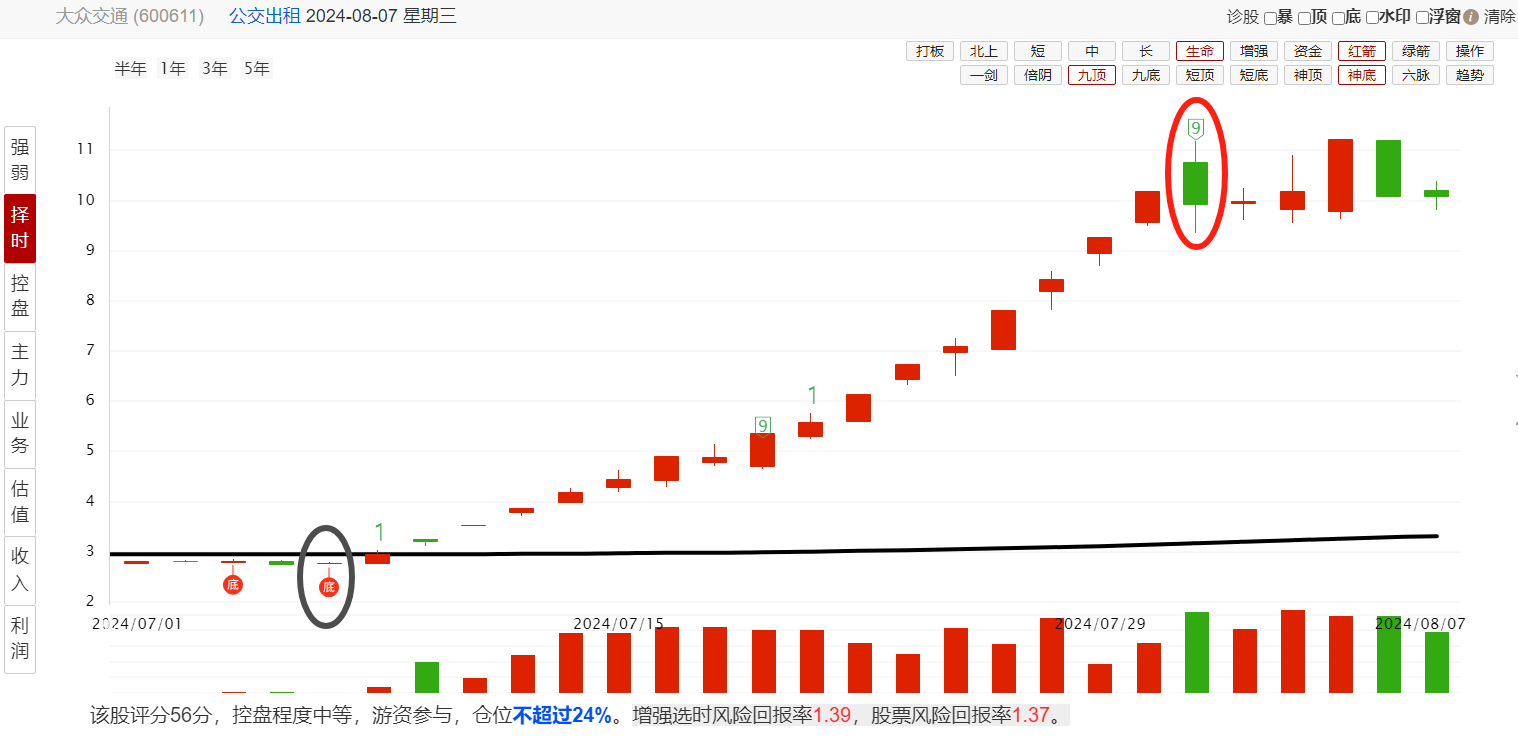Click the date 2024-08-07 星期三 in header

381,16
